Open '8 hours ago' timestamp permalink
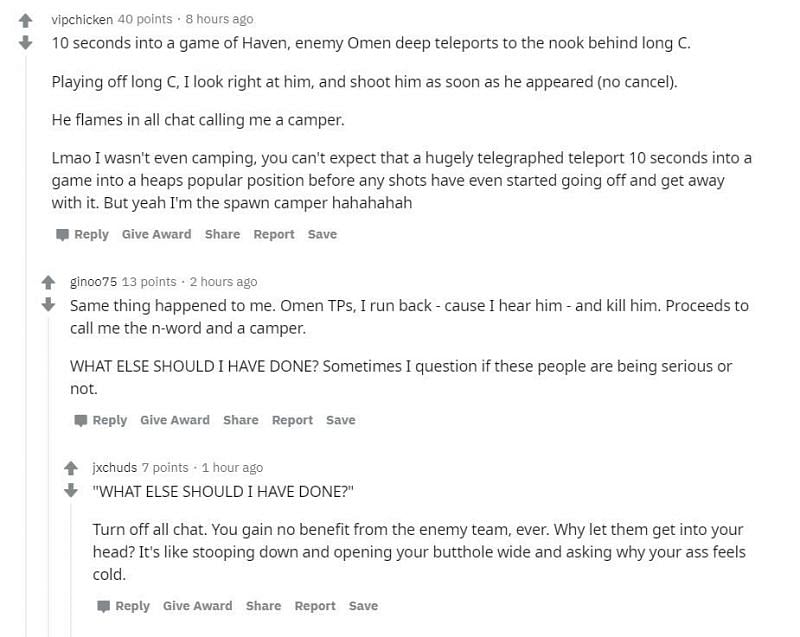 click(219, 19)
